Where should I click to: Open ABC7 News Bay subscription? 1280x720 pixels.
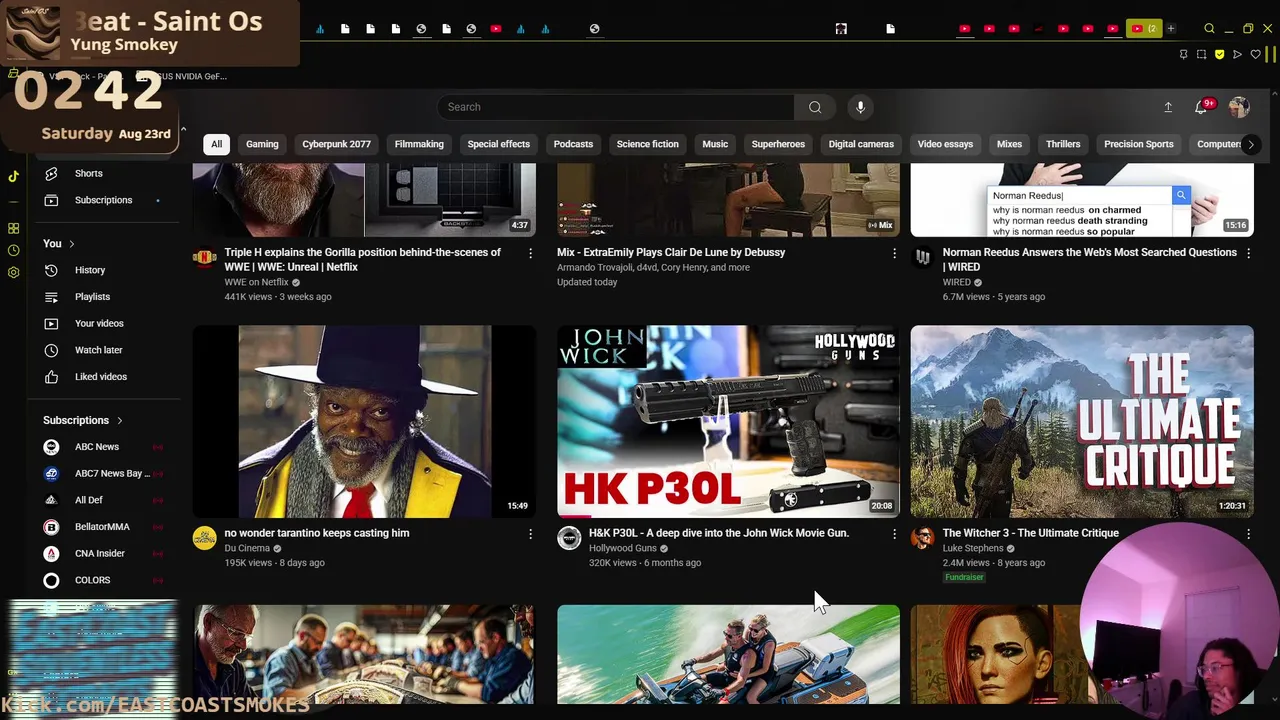tap(104, 474)
